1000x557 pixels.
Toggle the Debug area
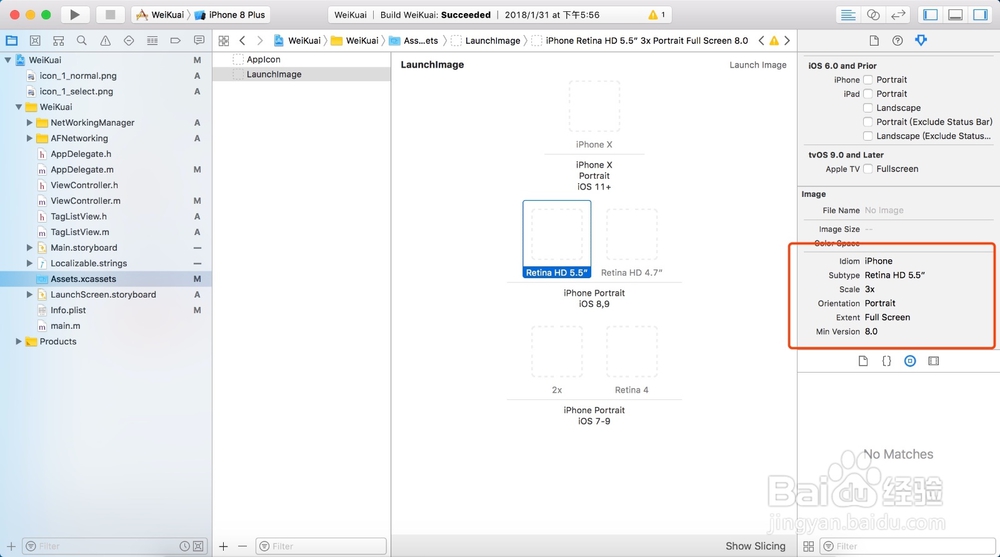click(955, 14)
